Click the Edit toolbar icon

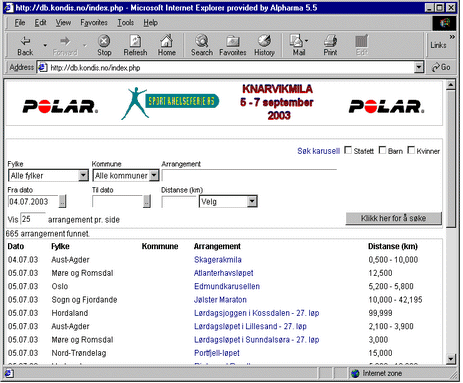tap(362, 46)
